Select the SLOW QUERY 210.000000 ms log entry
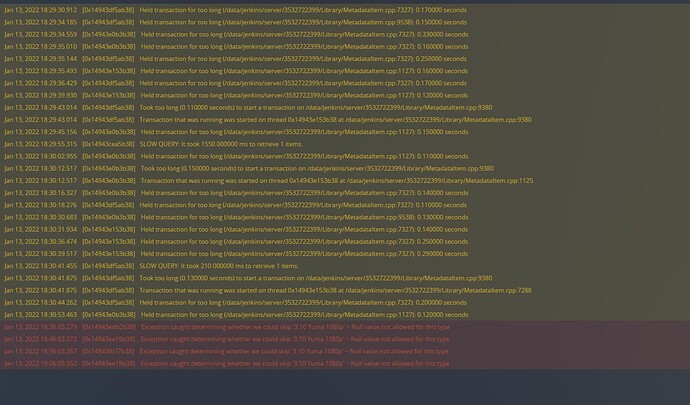 [x=345, y=266]
